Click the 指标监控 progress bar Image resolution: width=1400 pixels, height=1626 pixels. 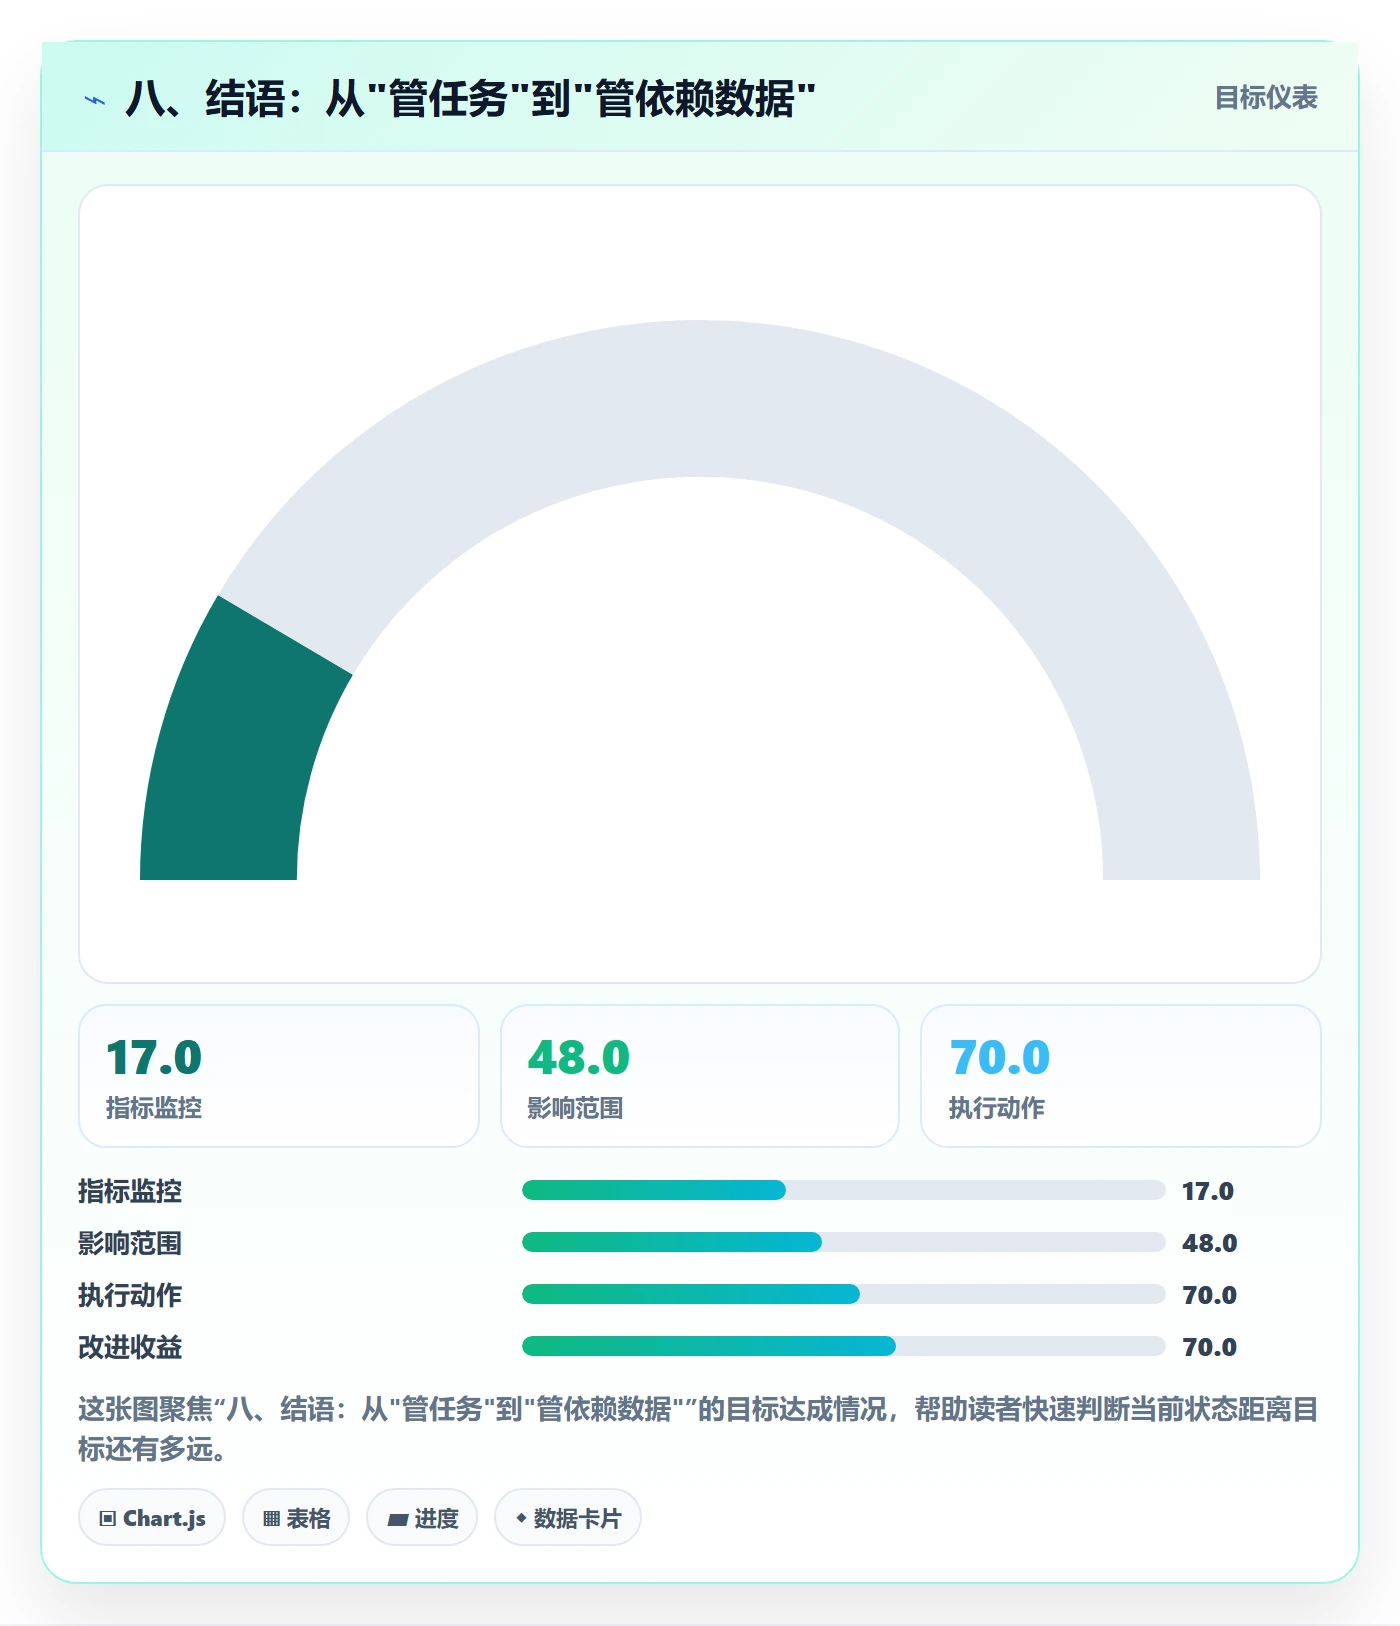[843, 1190]
